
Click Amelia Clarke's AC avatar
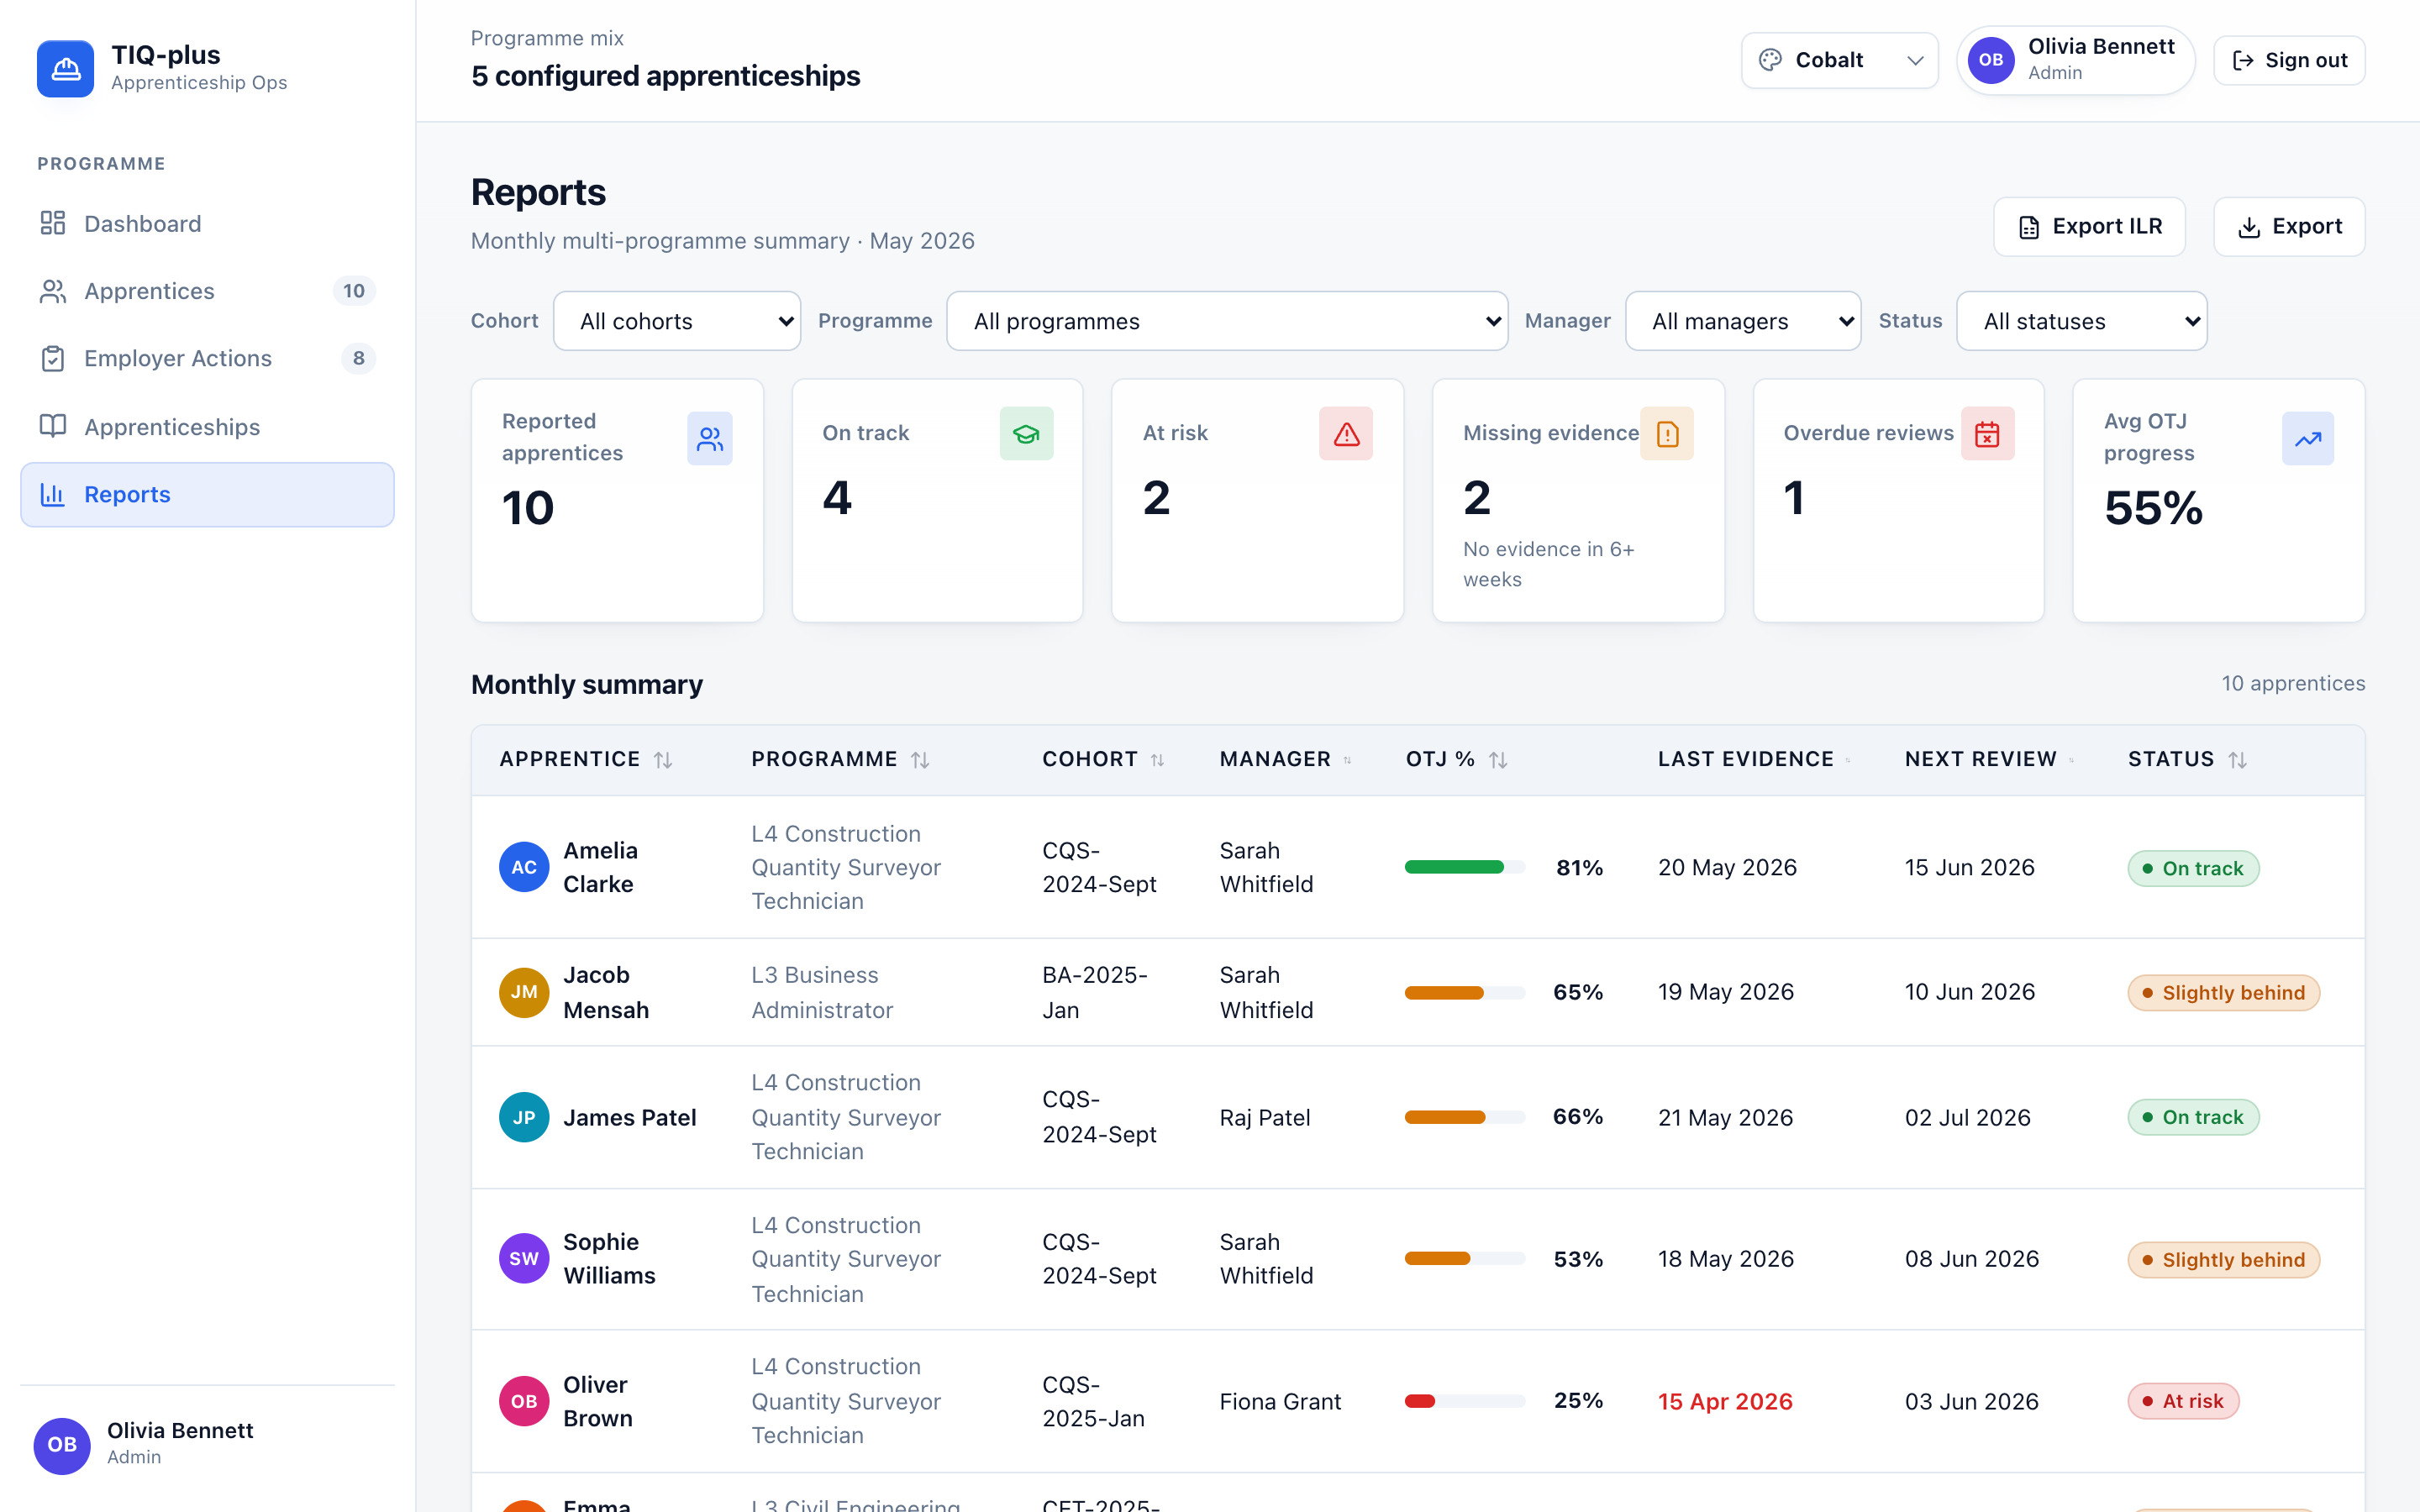point(524,867)
